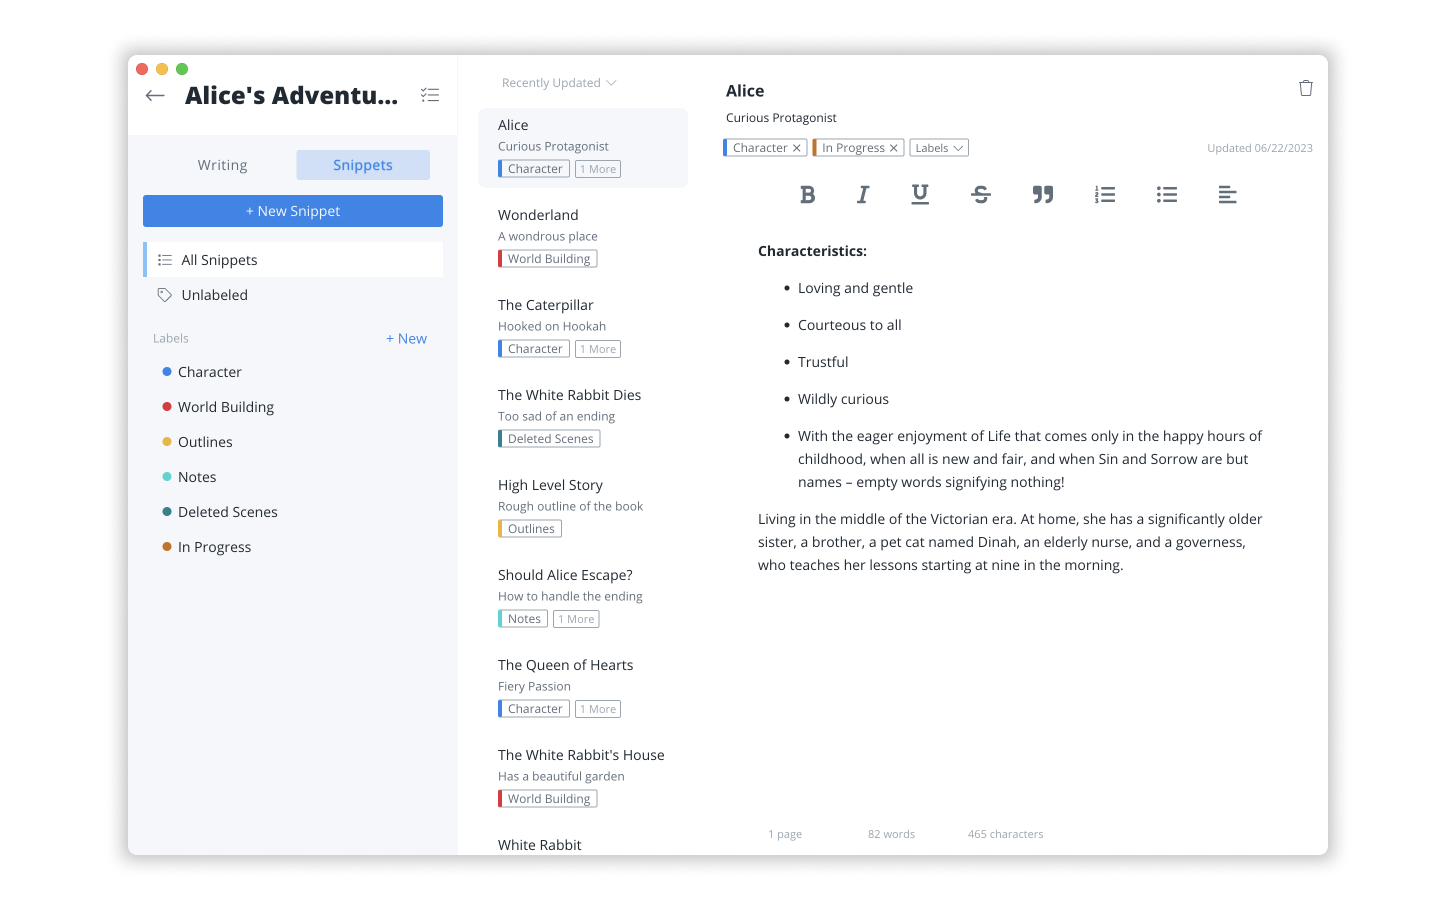Viewport: 1456px width, 910px height.
Task: Delete the snippet with the trash icon
Action: 1306,88
